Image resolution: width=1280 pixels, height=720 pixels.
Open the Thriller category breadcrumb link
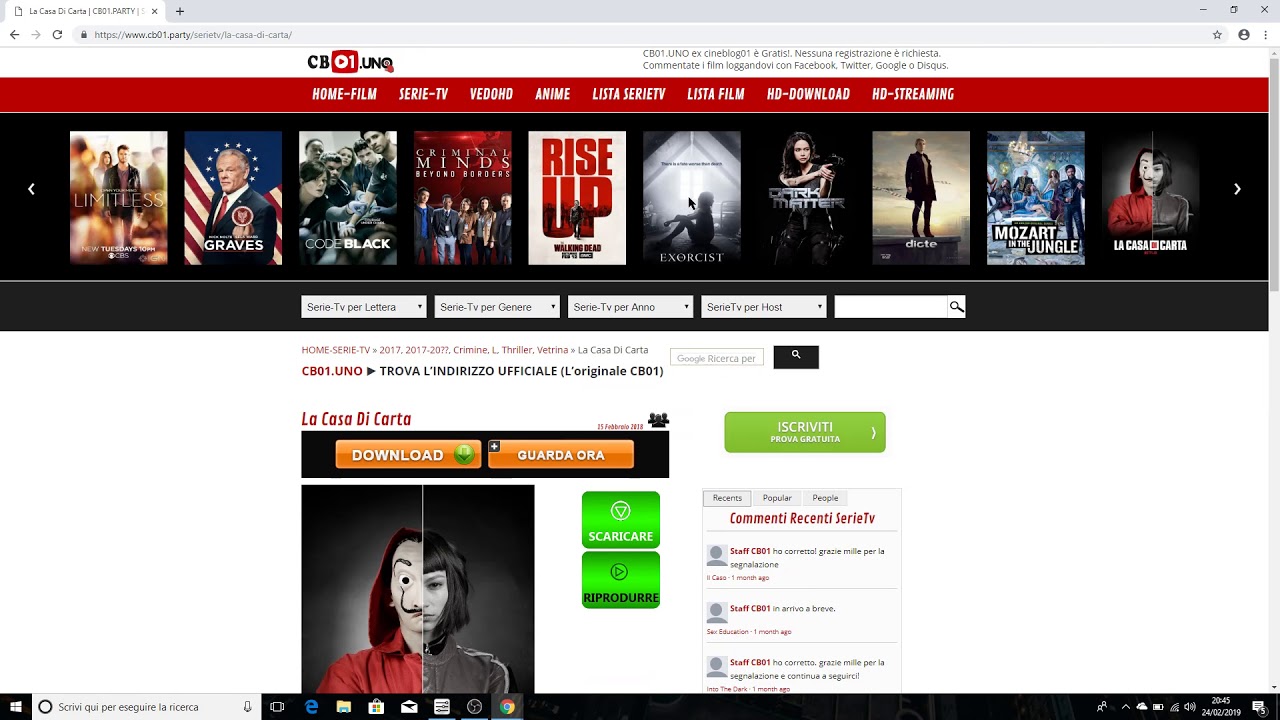(x=517, y=350)
